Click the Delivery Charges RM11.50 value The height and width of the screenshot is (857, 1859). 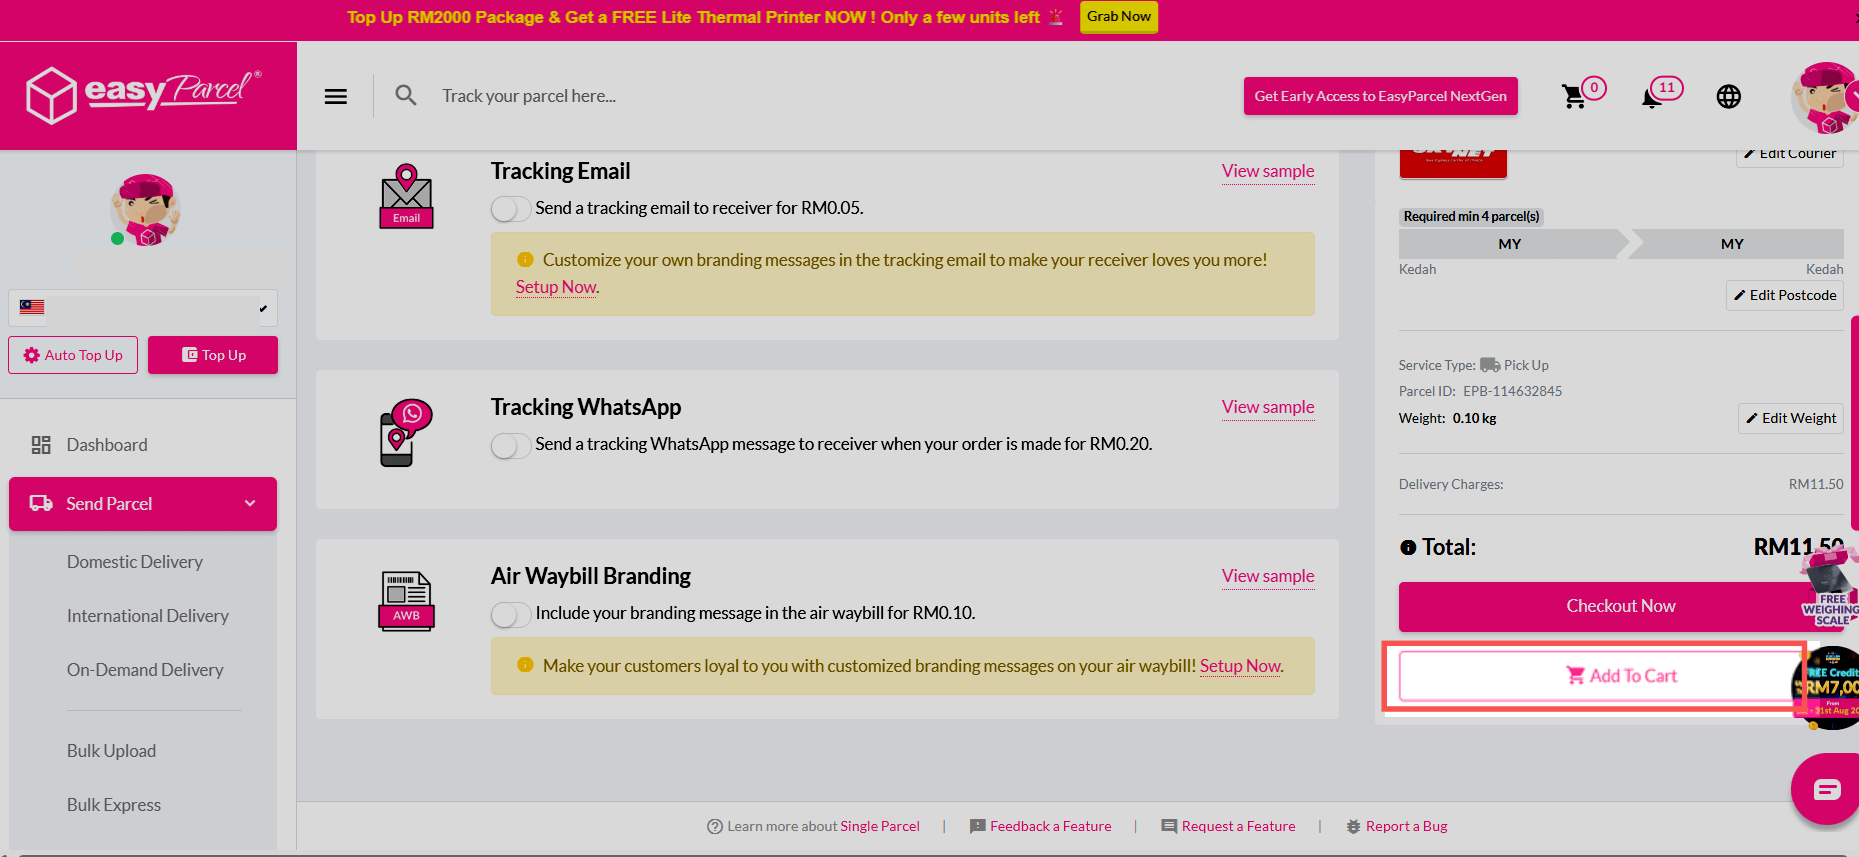[x=1816, y=484]
